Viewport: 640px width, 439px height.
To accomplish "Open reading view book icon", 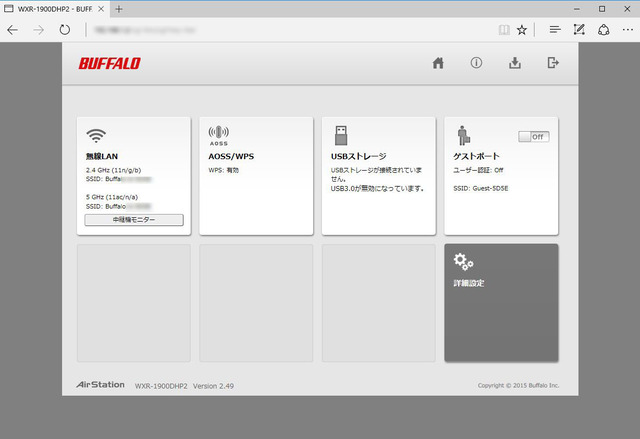I will pyautogui.click(x=504, y=30).
